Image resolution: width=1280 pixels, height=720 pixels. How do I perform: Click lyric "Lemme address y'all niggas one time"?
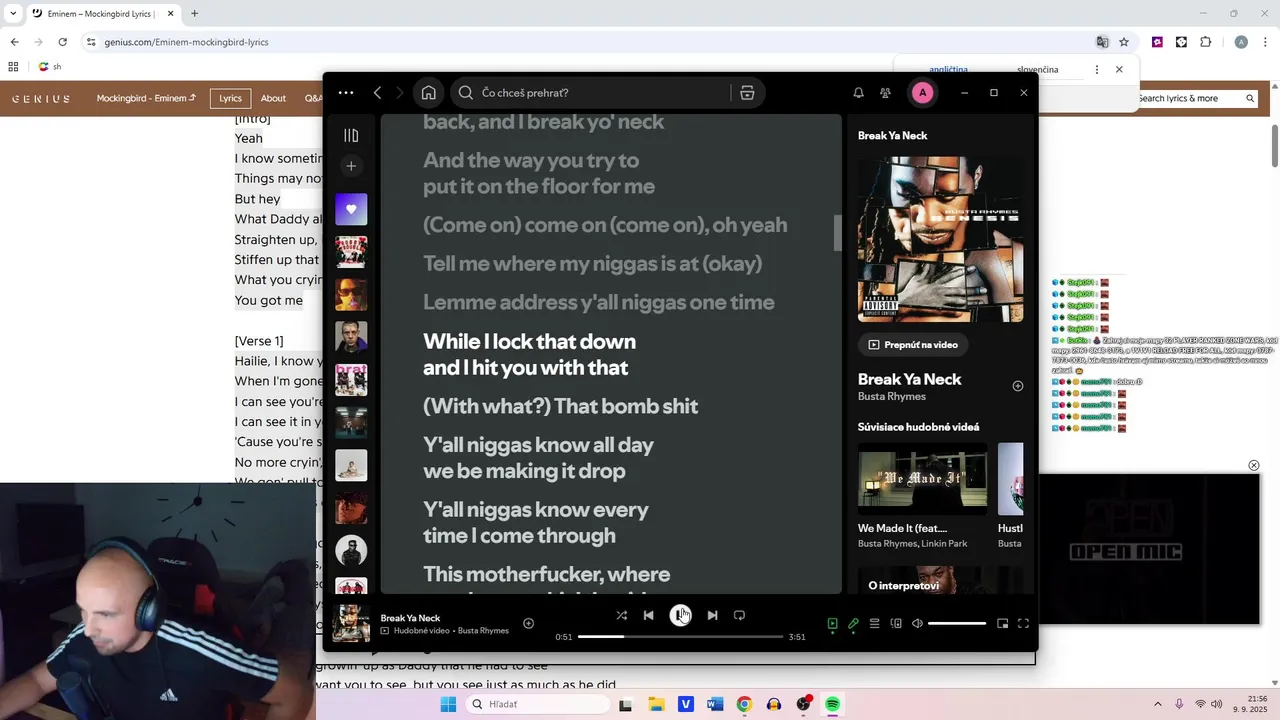click(x=598, y=302)
